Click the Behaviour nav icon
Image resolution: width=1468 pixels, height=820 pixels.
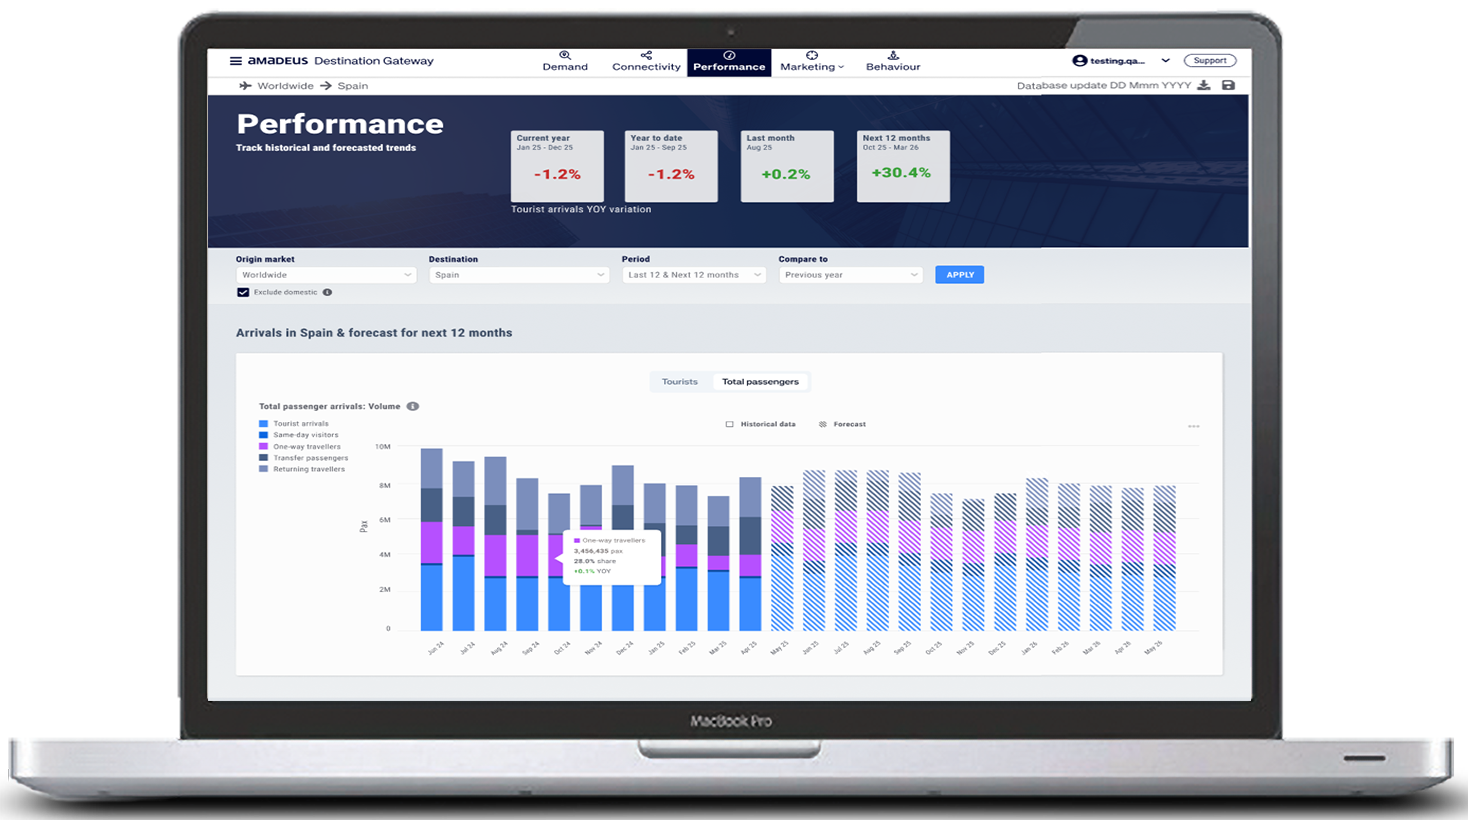pos(893,56)
